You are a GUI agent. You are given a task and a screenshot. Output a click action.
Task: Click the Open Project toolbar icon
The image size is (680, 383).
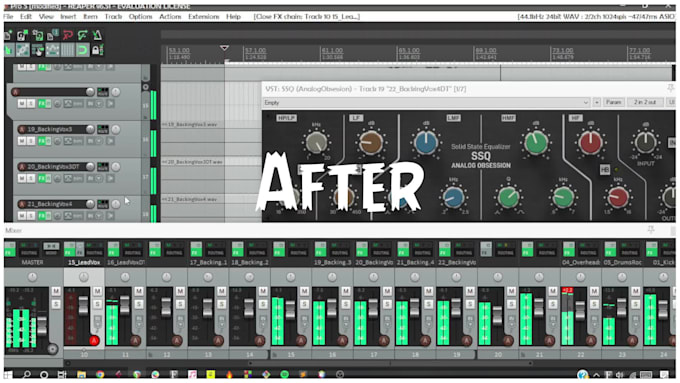tap(23, 35)
